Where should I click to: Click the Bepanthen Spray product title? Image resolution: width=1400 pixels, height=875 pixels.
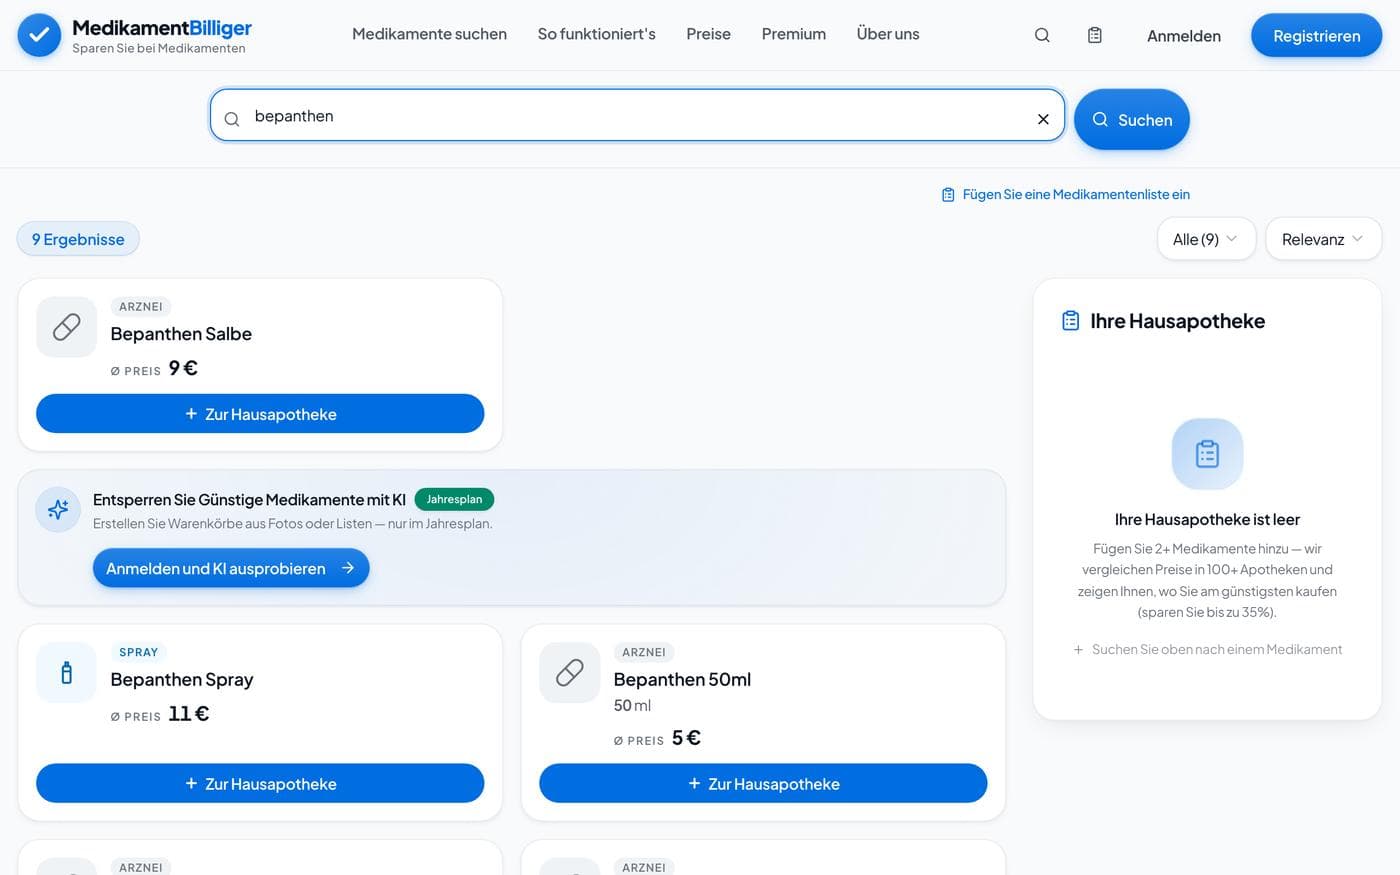pos(182,680)
